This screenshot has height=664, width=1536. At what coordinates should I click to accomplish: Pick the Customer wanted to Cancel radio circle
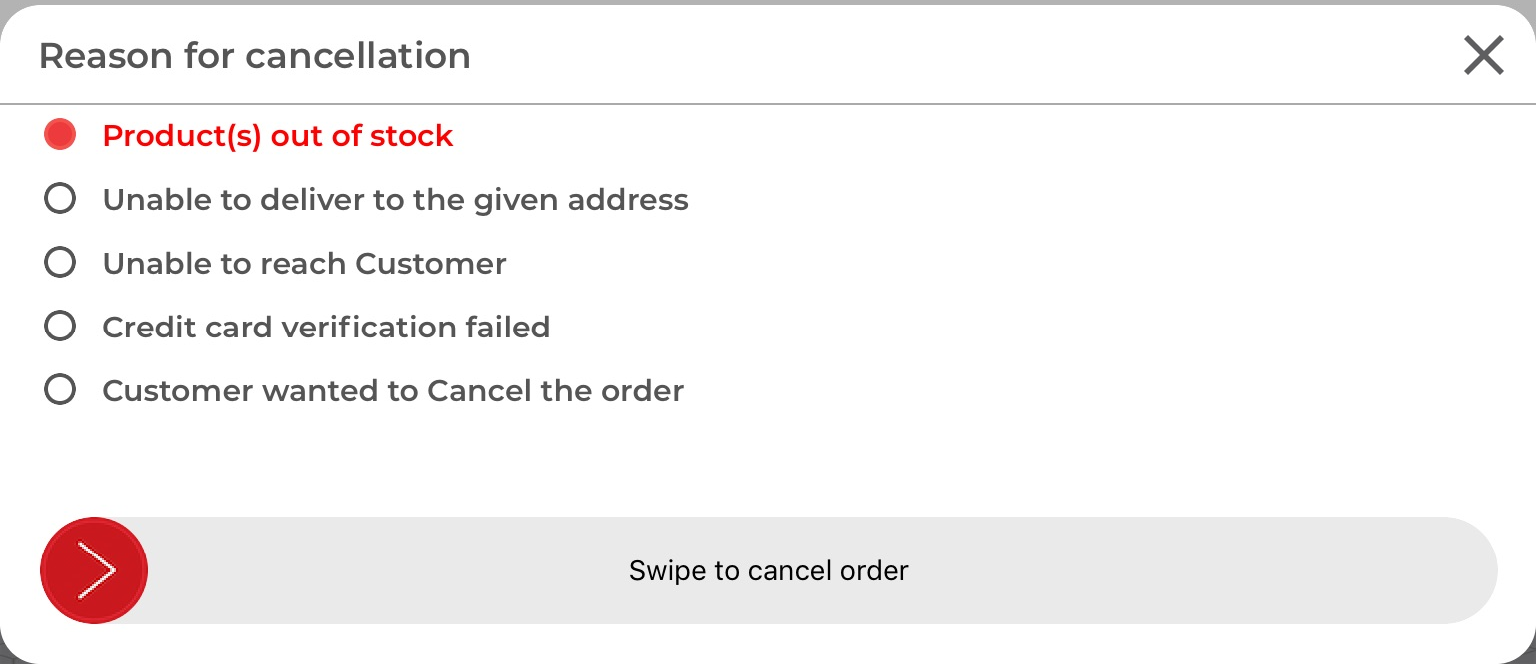point(60,390)
